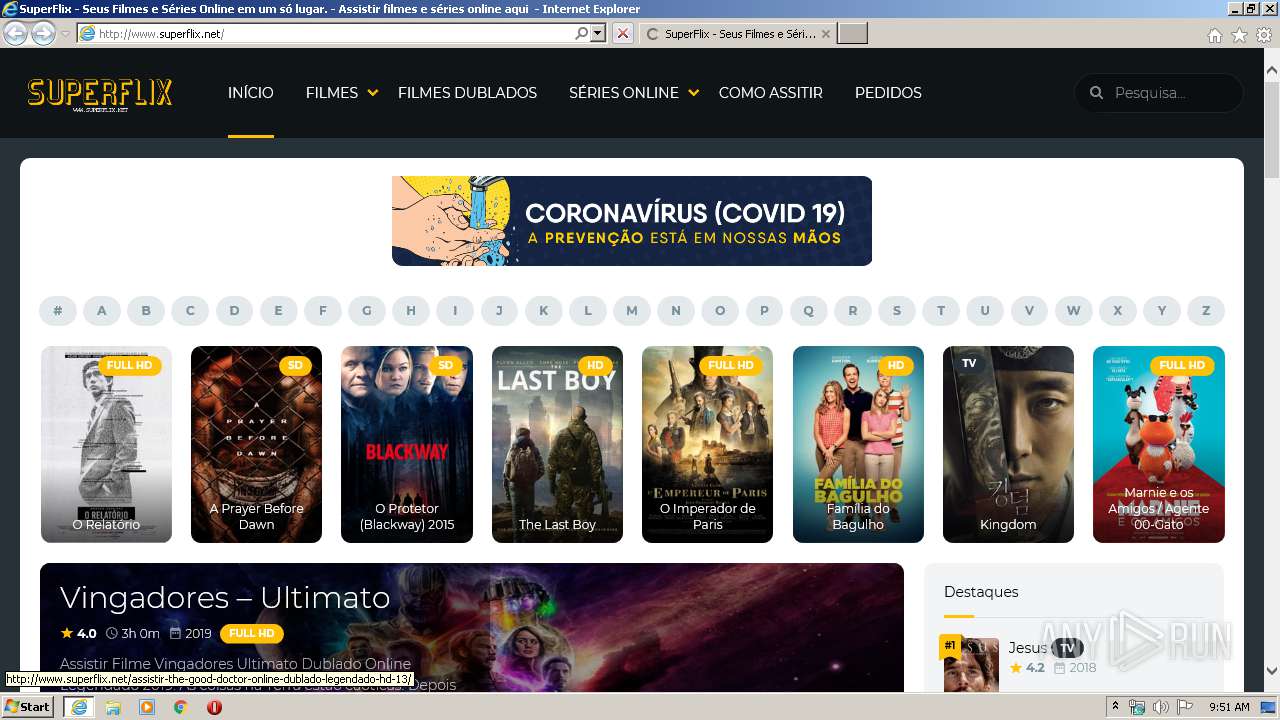Click the action center flag icon

click(1185, 707)
